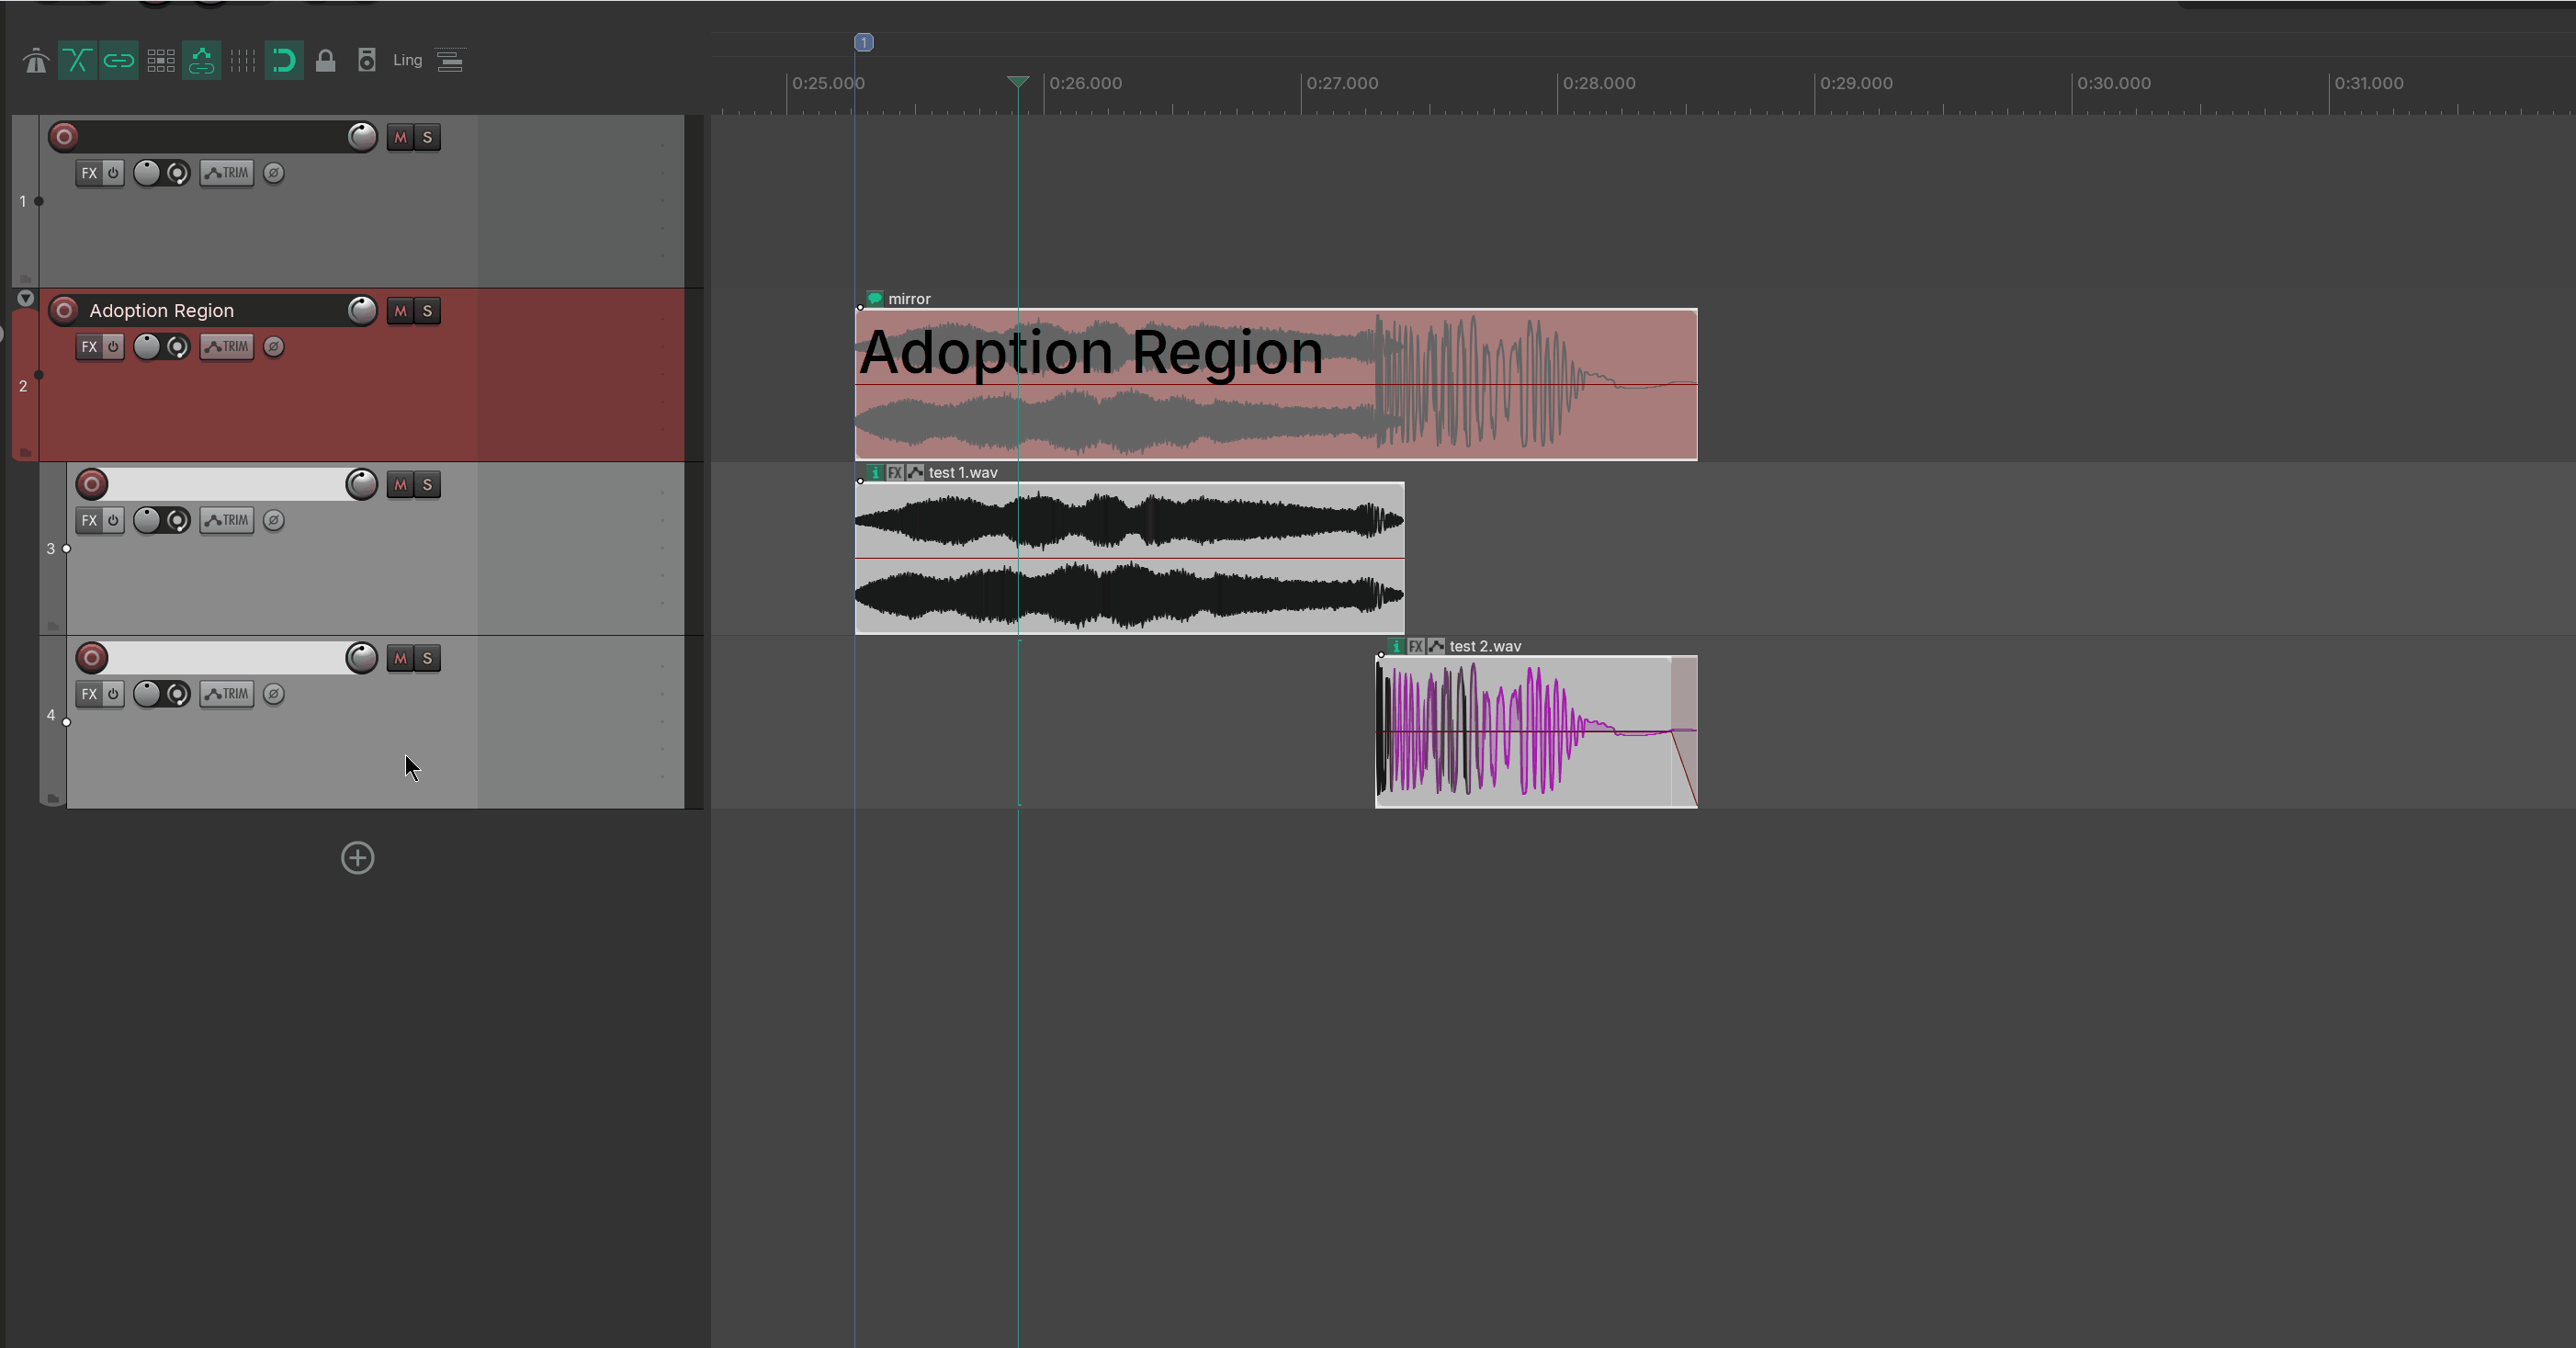
Task: Toggle item grouping link icon
Action: [119, 61]
